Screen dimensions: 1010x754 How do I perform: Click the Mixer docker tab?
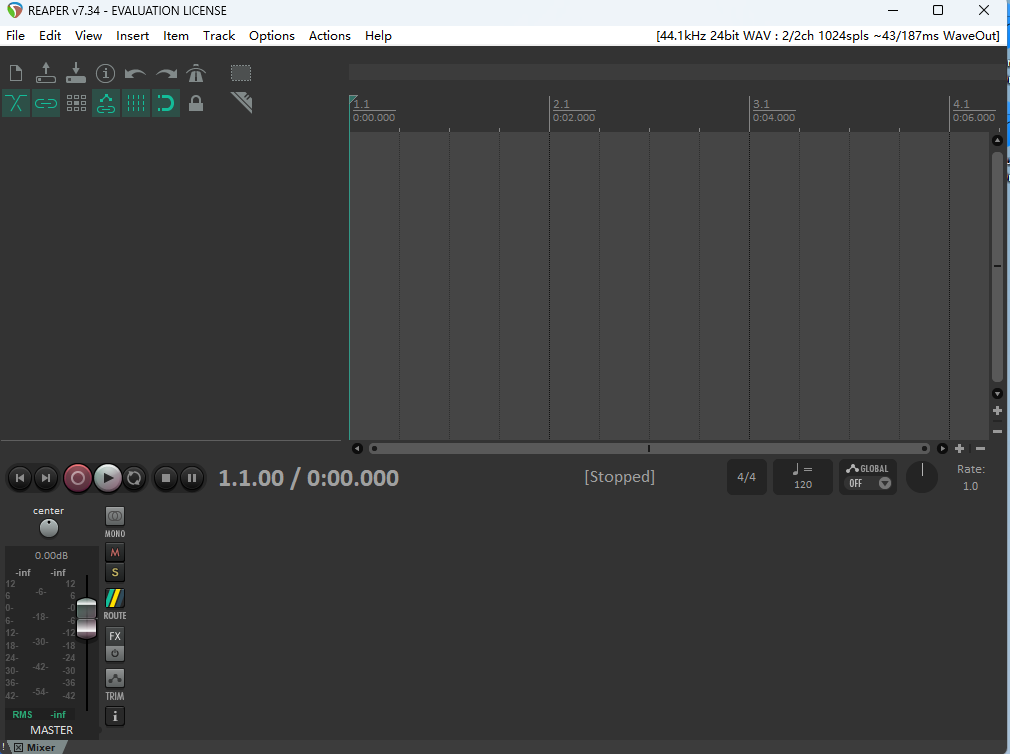[x=41, y=748]
